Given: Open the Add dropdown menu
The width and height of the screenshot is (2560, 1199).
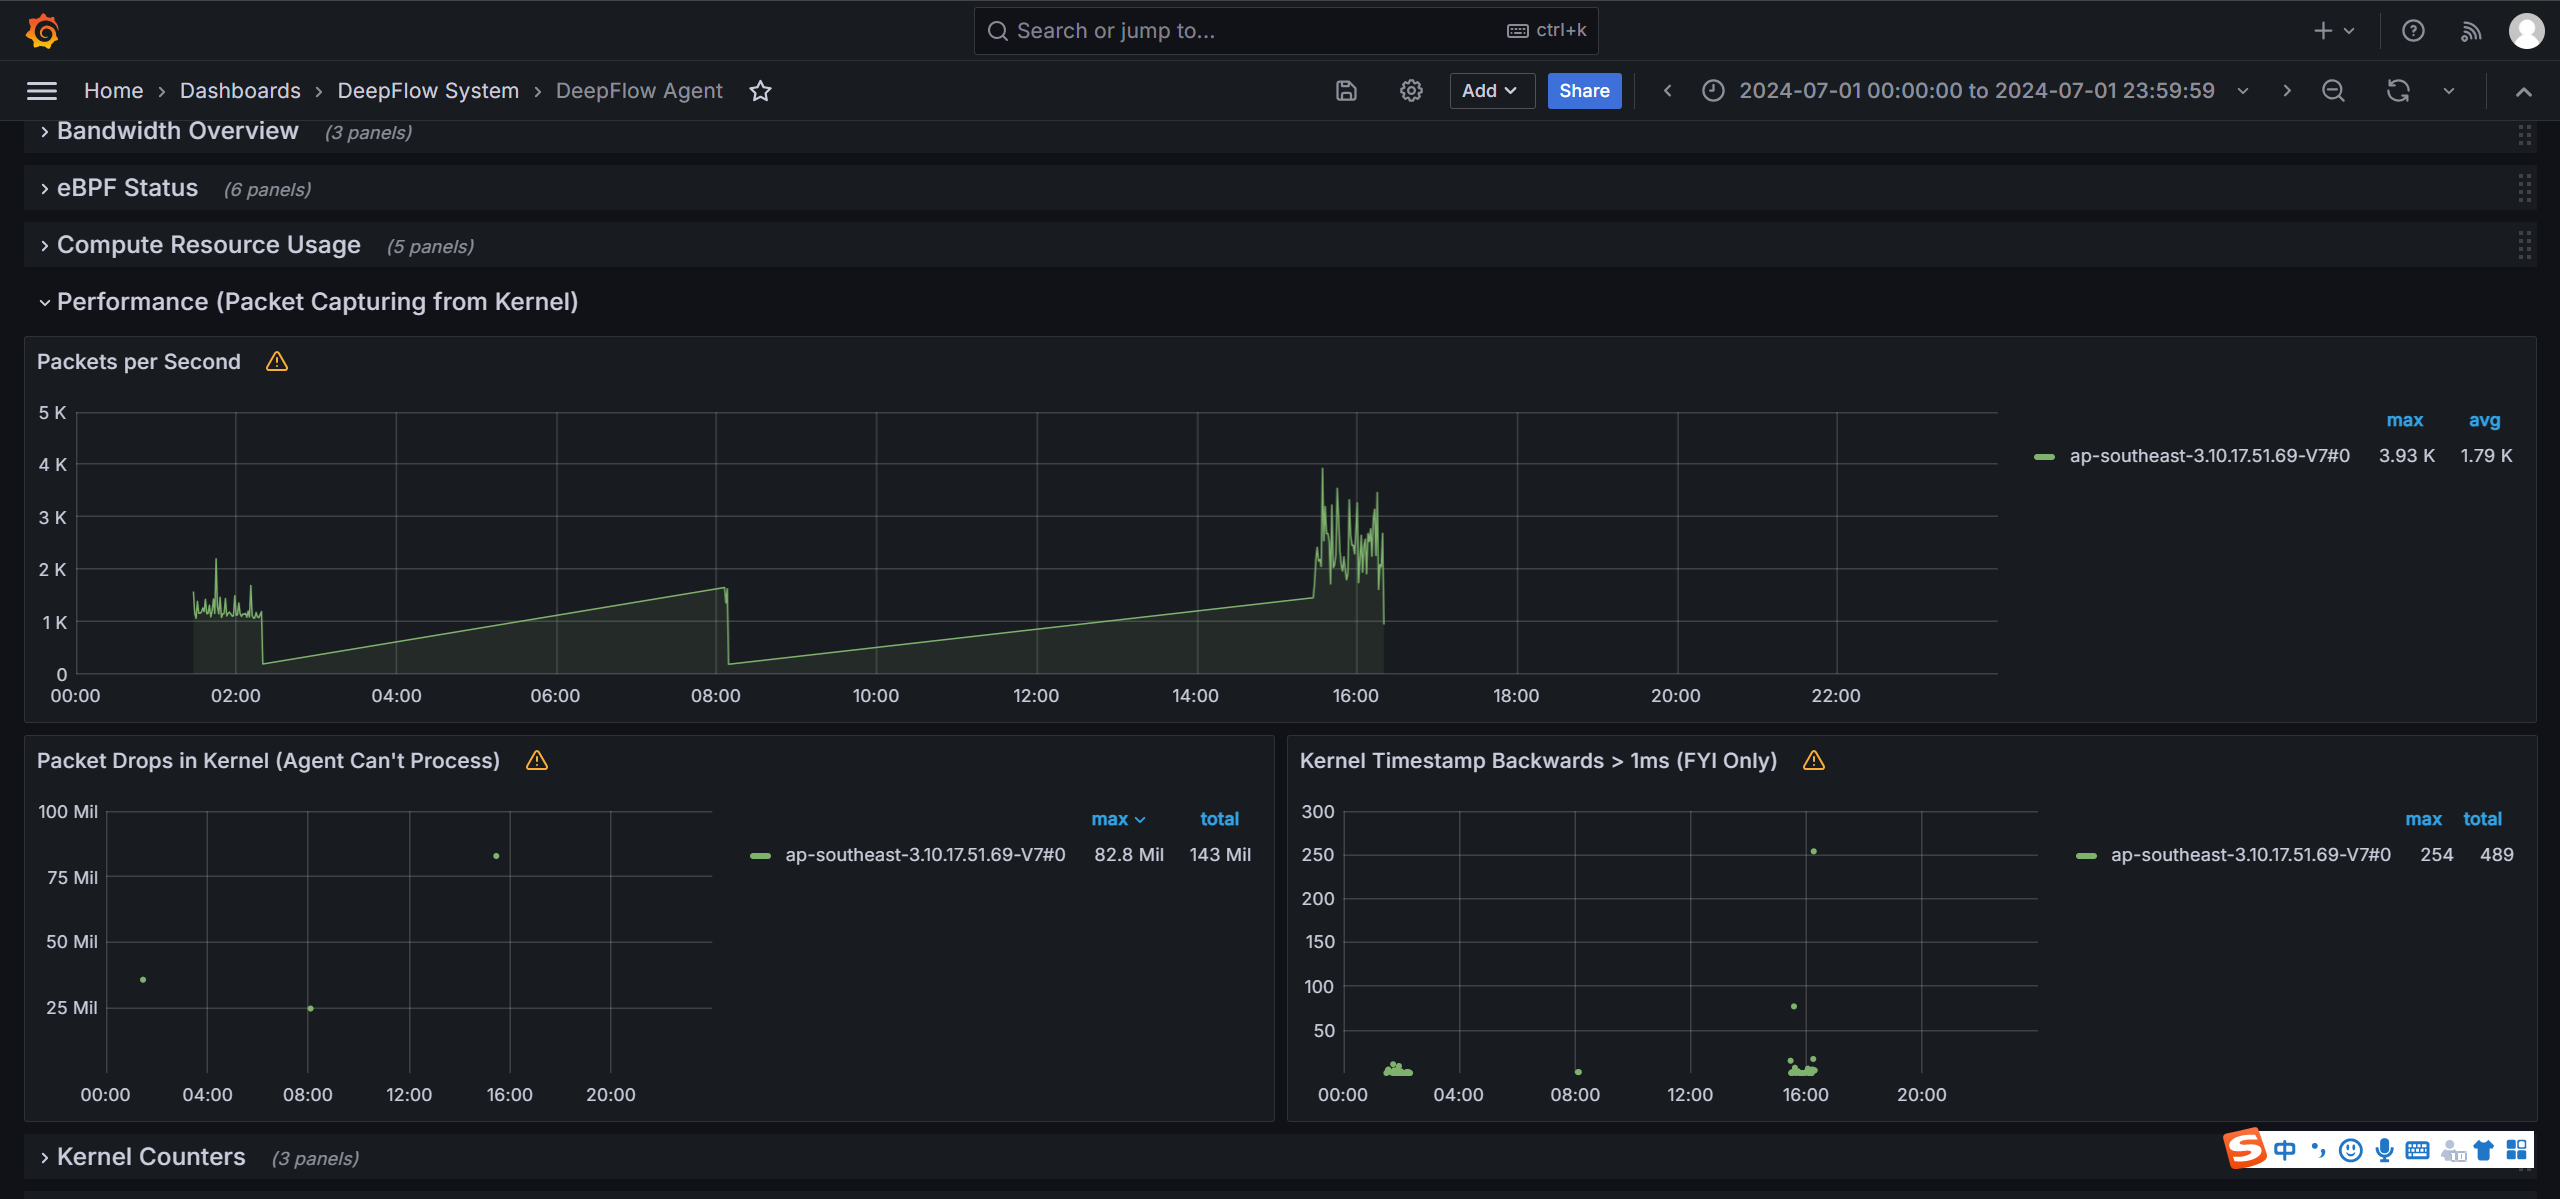Looking at the screenshot, I should tap(1491, 91).
